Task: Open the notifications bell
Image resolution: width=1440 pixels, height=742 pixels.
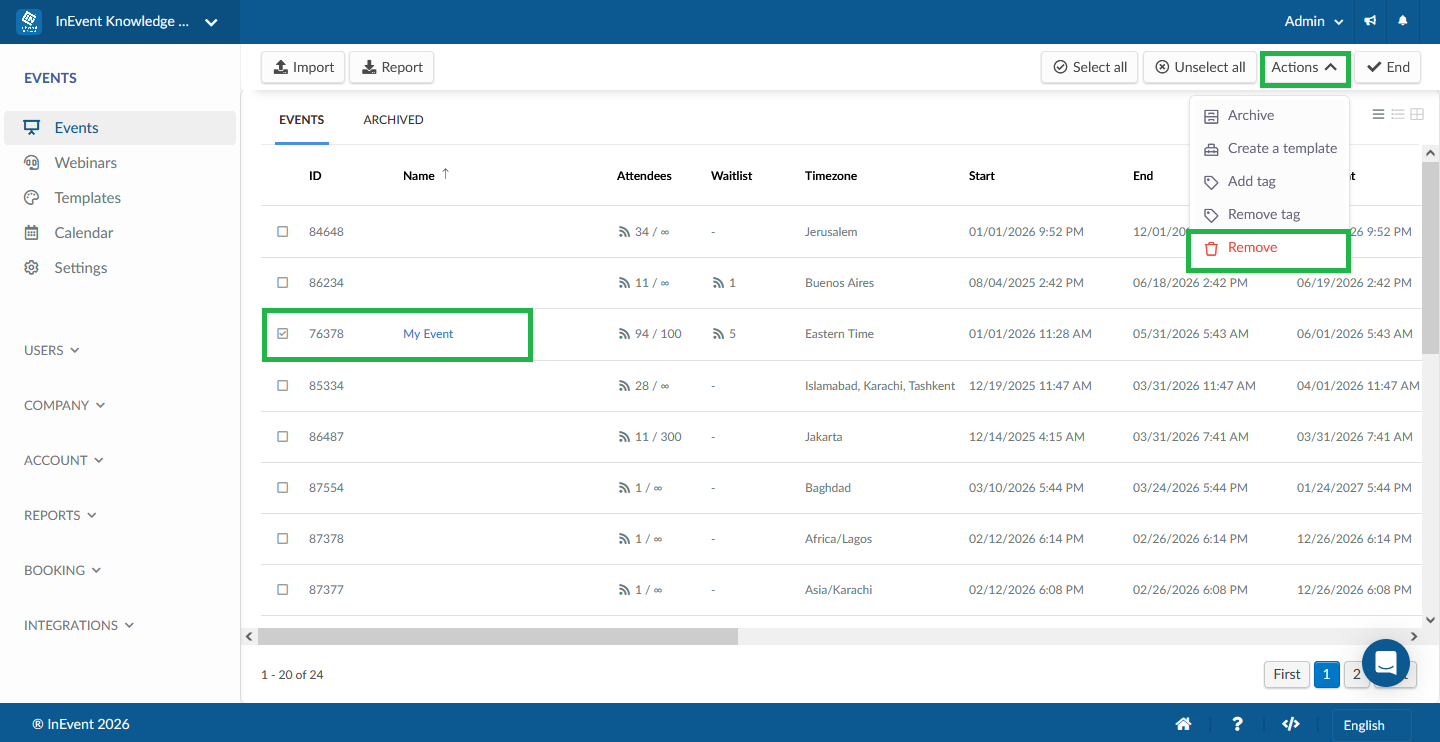Action: point(1403,21)
